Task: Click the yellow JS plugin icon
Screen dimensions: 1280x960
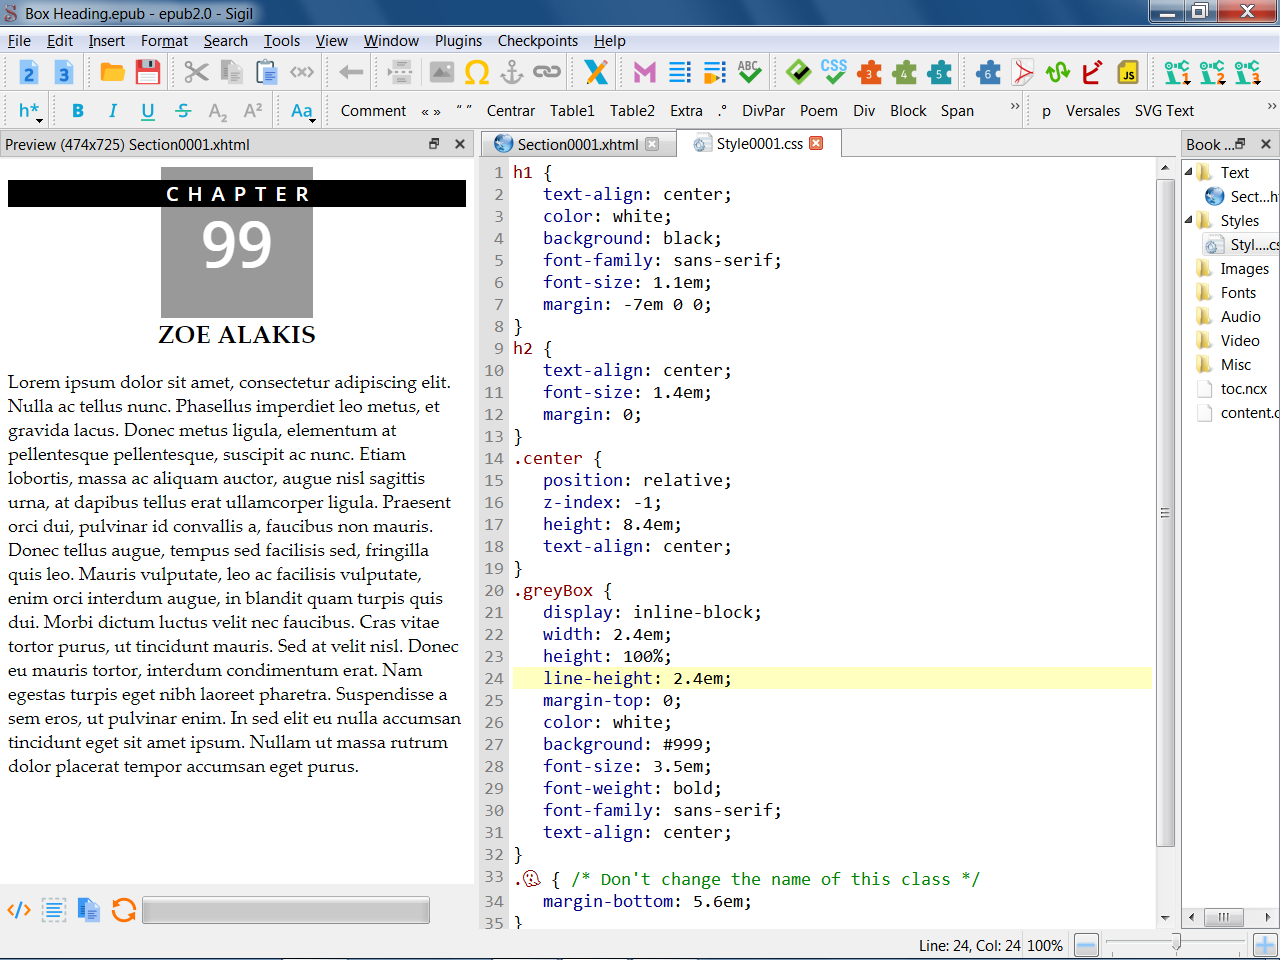Action: pos(1128,72)
